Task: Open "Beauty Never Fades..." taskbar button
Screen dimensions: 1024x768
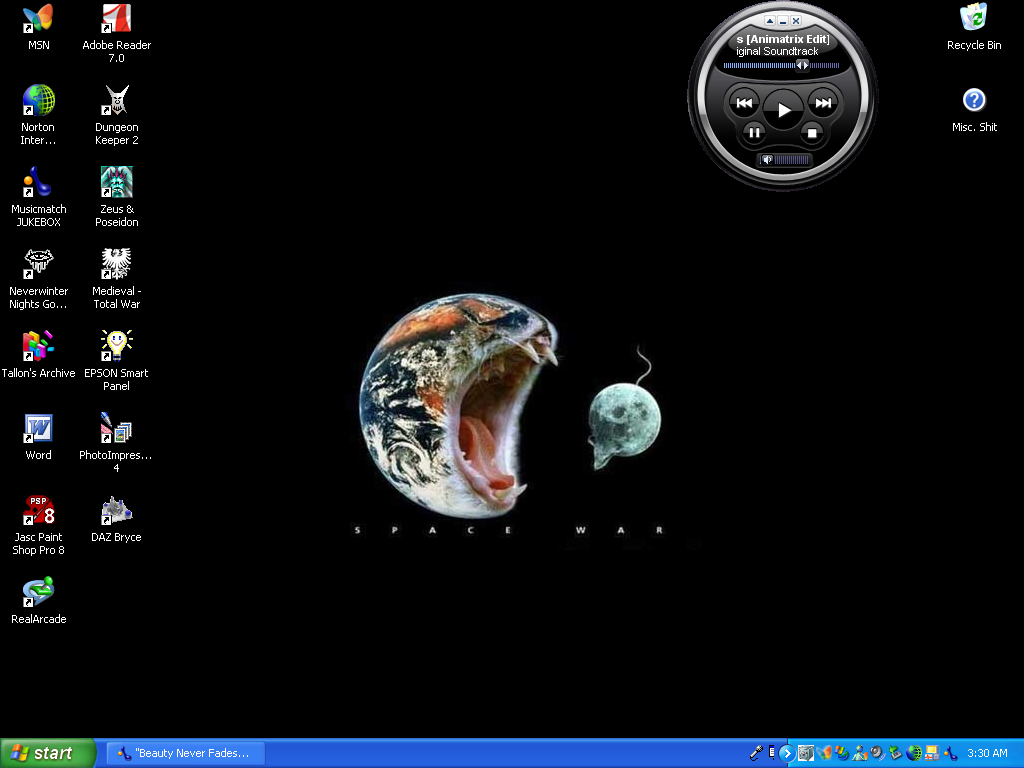Action: [185, 753]
